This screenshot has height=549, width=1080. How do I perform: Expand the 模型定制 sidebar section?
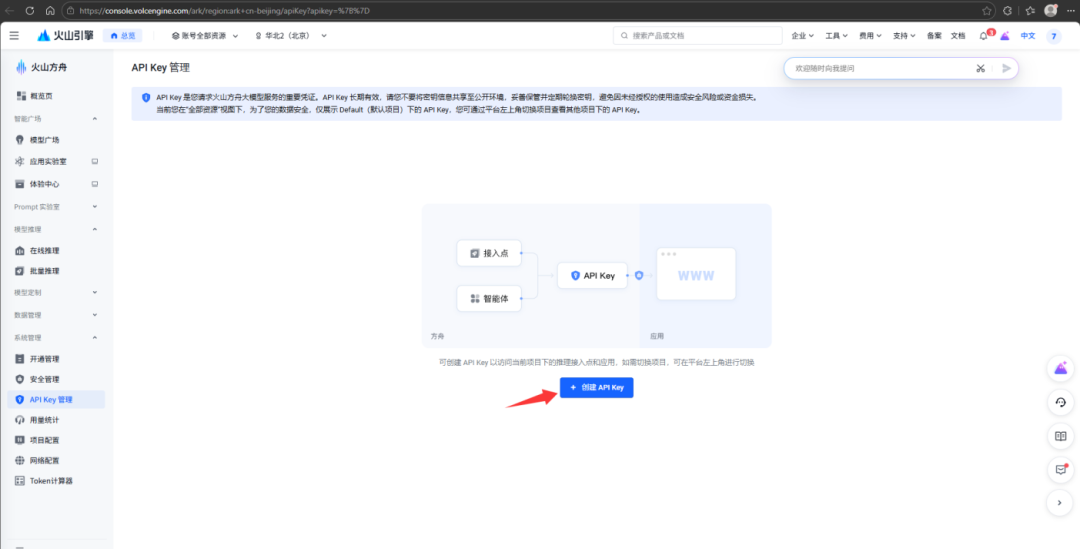coord(95,293)
